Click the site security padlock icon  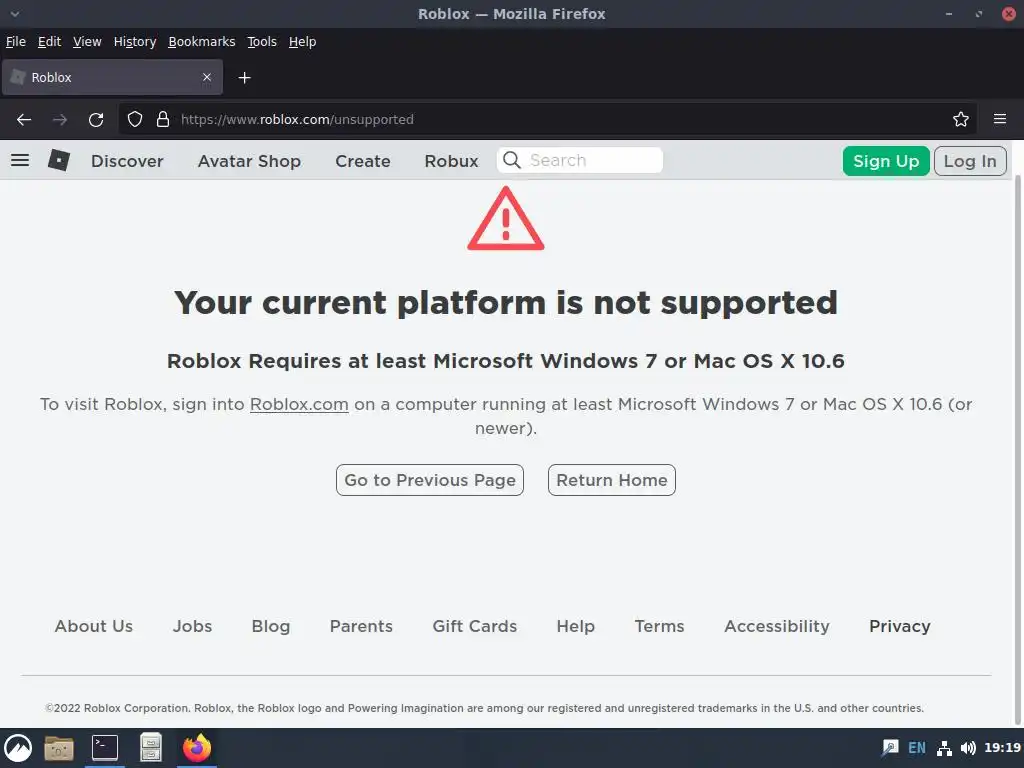pos(163,120)
